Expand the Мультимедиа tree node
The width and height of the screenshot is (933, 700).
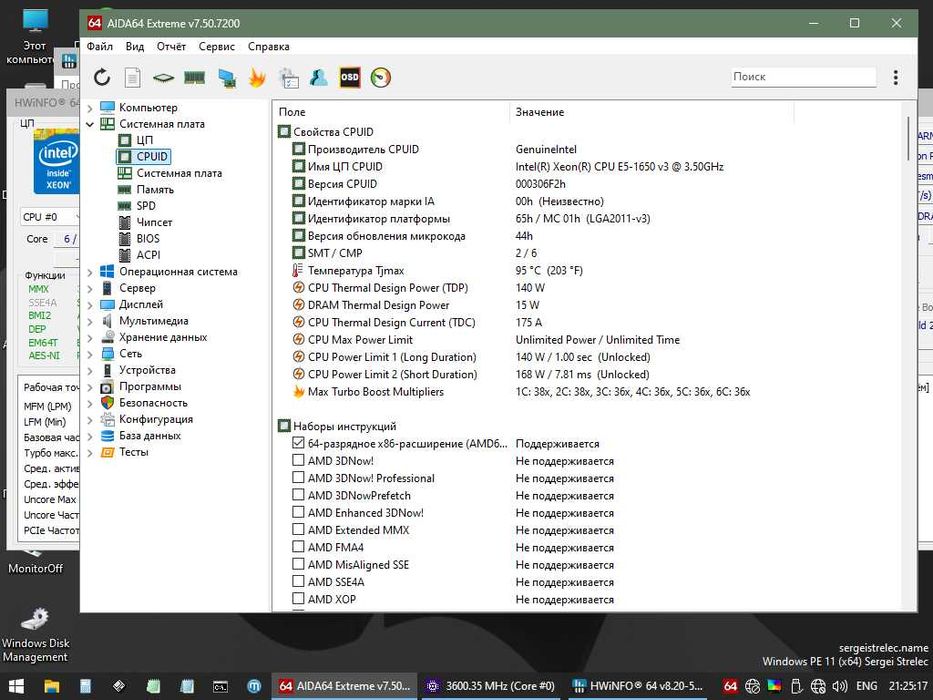click(x=90, y=321)
